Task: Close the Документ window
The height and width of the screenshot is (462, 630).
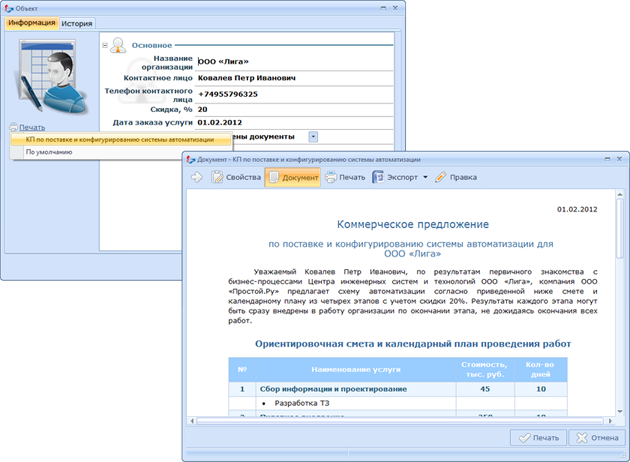Action: pos(620,159)
